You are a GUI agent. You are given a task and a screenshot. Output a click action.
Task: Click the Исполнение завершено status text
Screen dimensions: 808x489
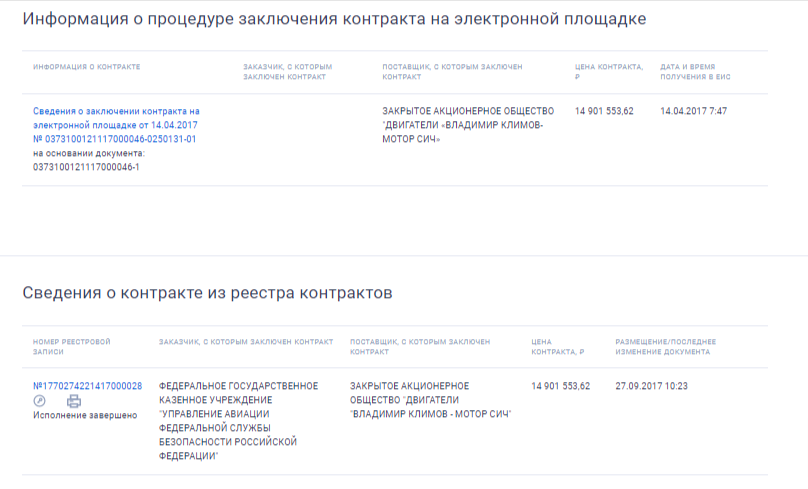[x=85, y=415]
